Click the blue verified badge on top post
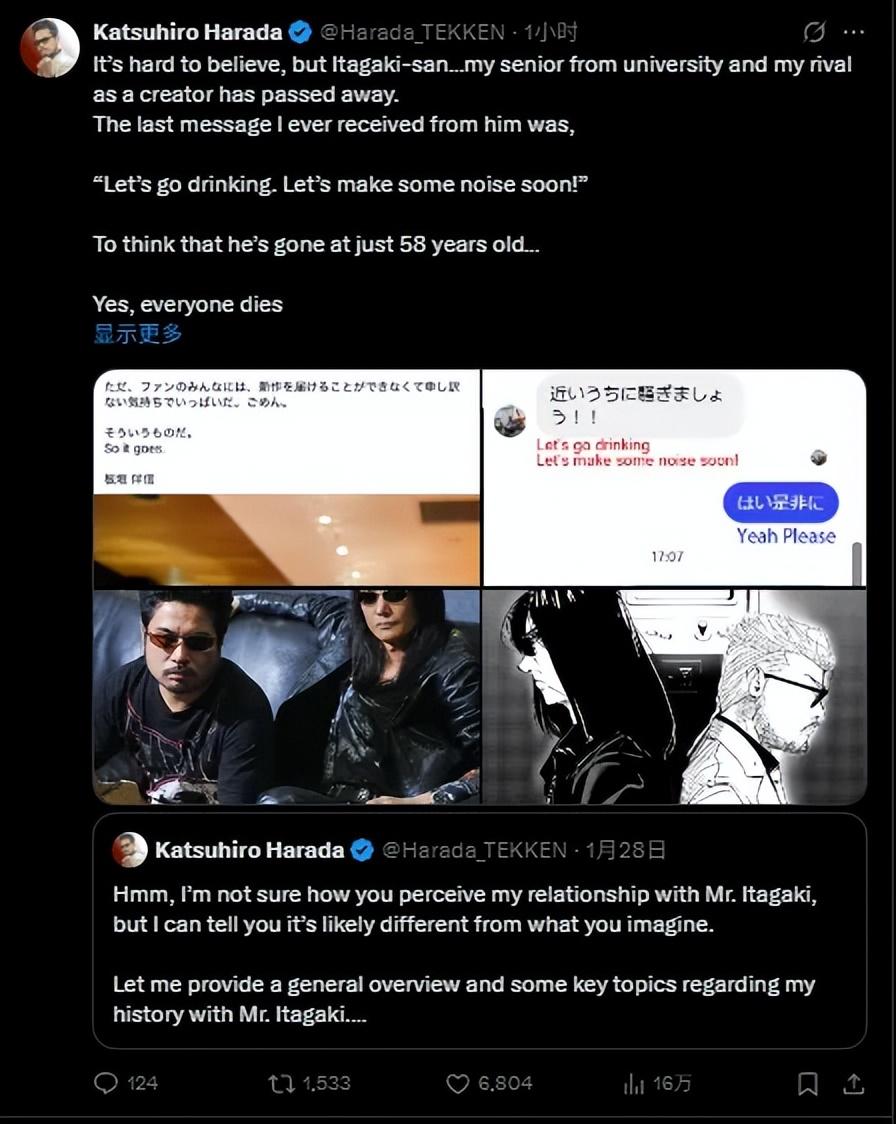Image resolution: width=896 pixels, height=1124 pixels. point(300,32)
